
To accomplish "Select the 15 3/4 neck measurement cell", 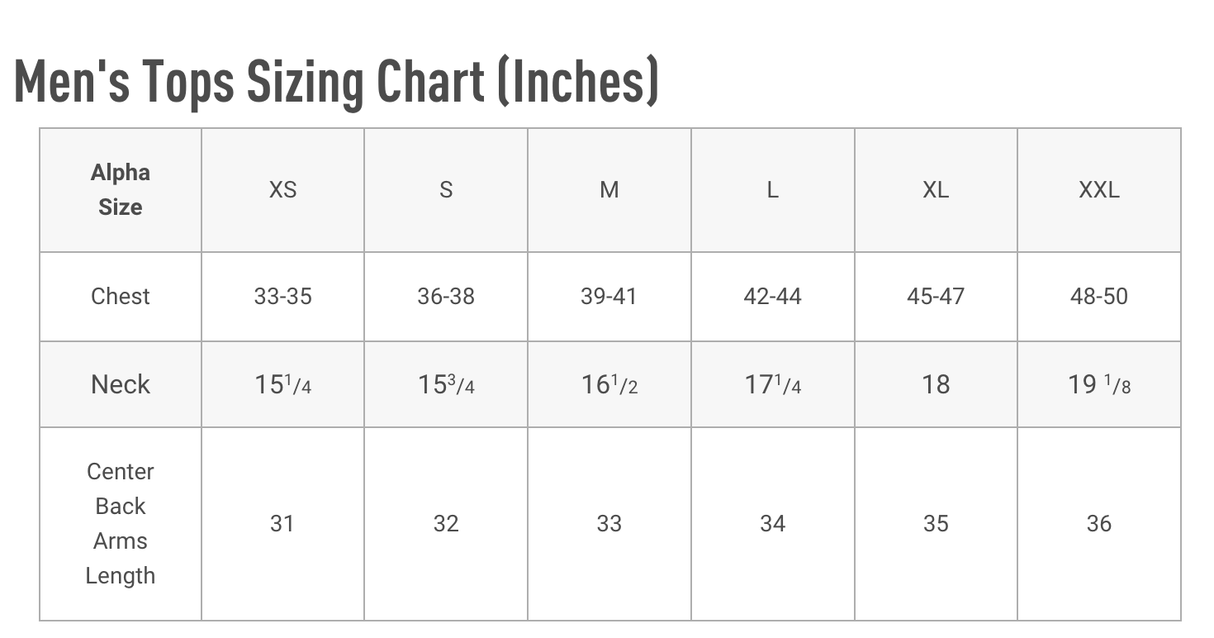I will tap(446, 384).
